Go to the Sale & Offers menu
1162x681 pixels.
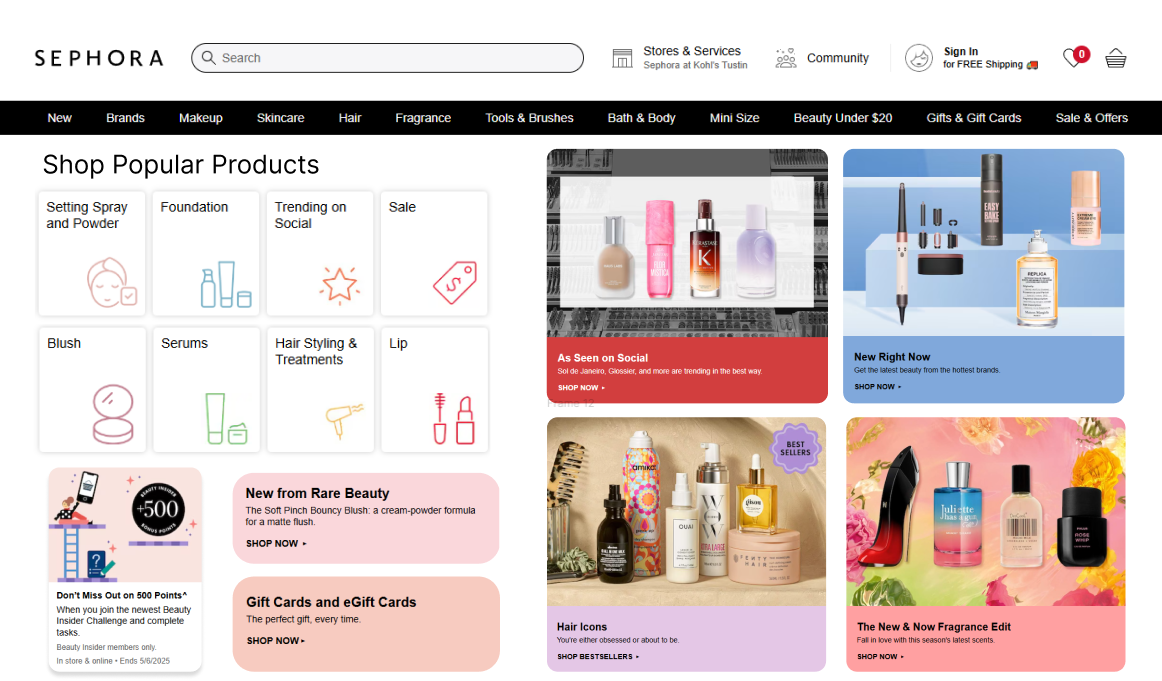click(x=1091, y=118)
